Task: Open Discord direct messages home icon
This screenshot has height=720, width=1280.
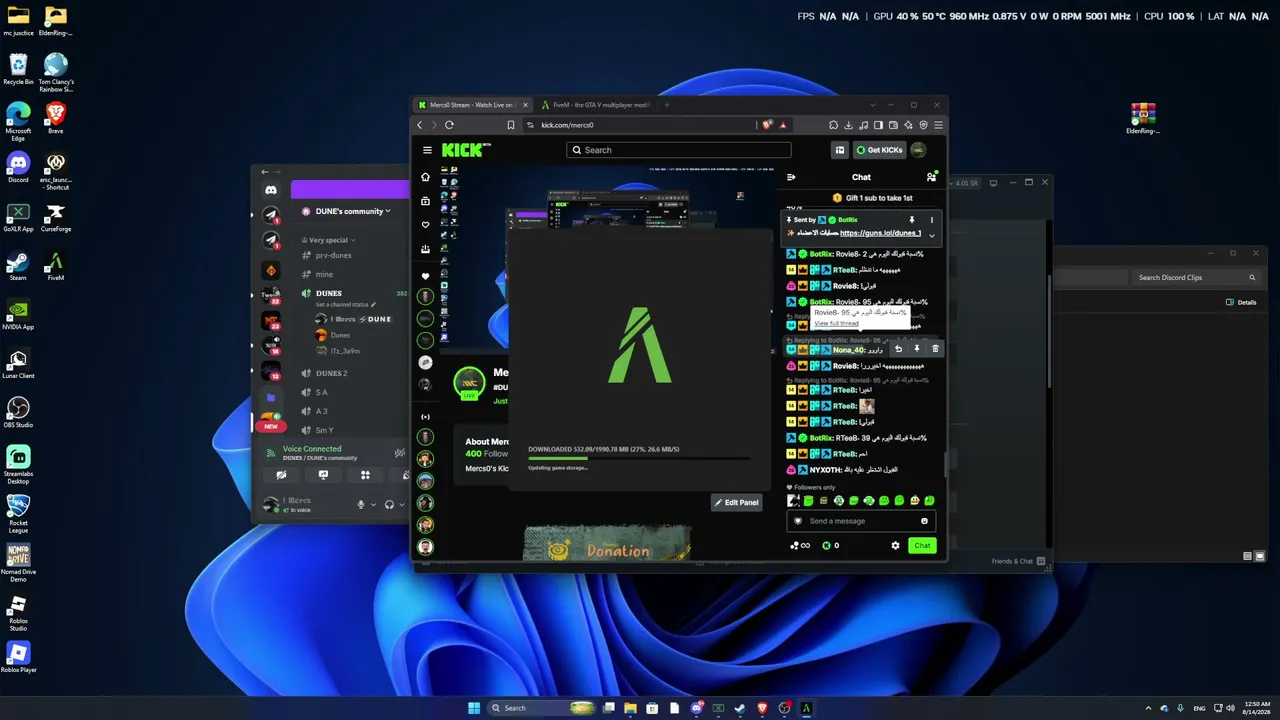Action: point(270,189)
